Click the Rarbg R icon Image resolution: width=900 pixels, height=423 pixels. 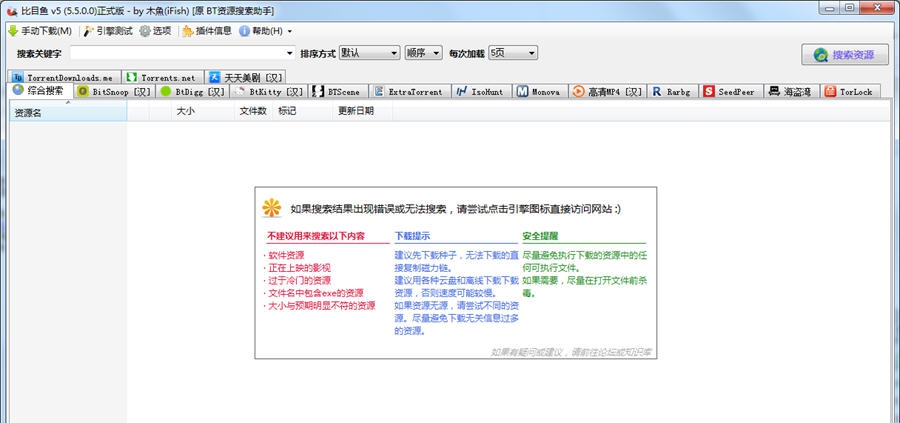click(x=657, y=91)
